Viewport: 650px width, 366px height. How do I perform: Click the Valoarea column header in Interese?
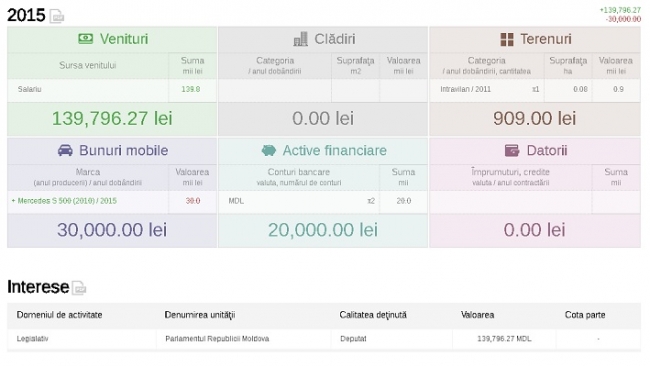click(x=477, y=315)
